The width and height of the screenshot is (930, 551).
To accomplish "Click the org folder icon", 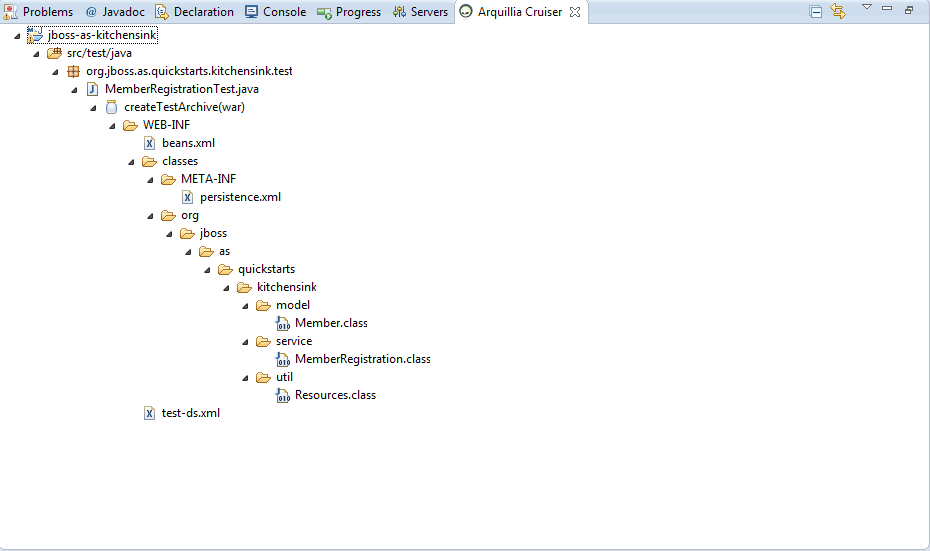I will point(168,215).
